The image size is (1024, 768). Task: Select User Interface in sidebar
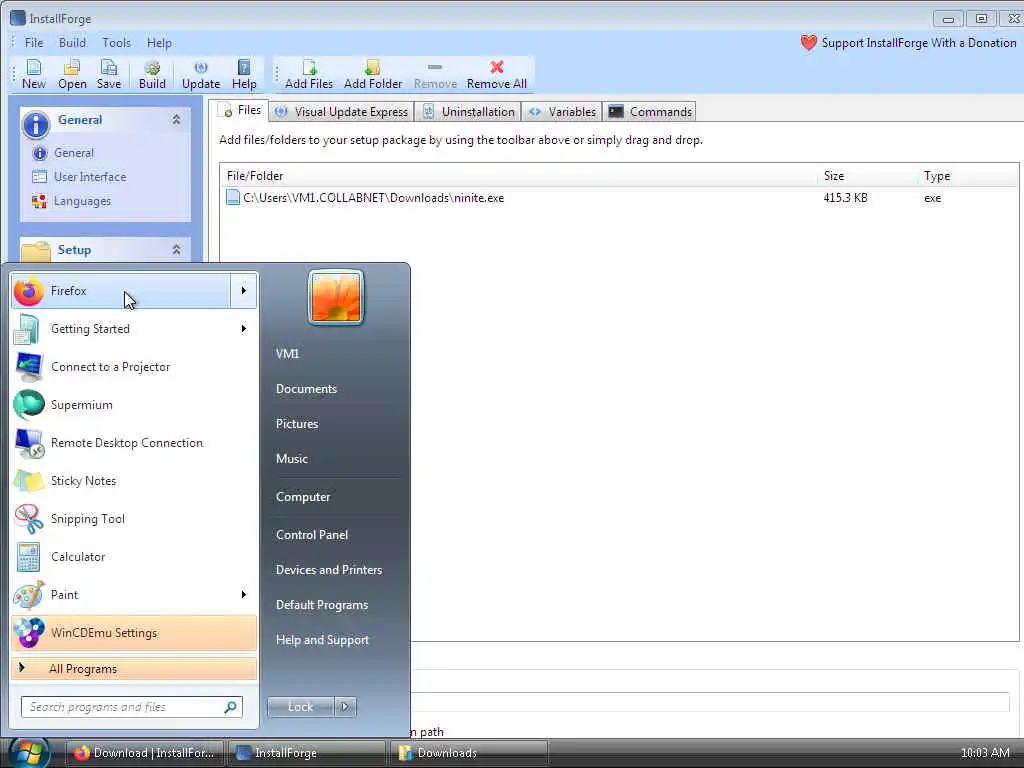coord(90,177)
